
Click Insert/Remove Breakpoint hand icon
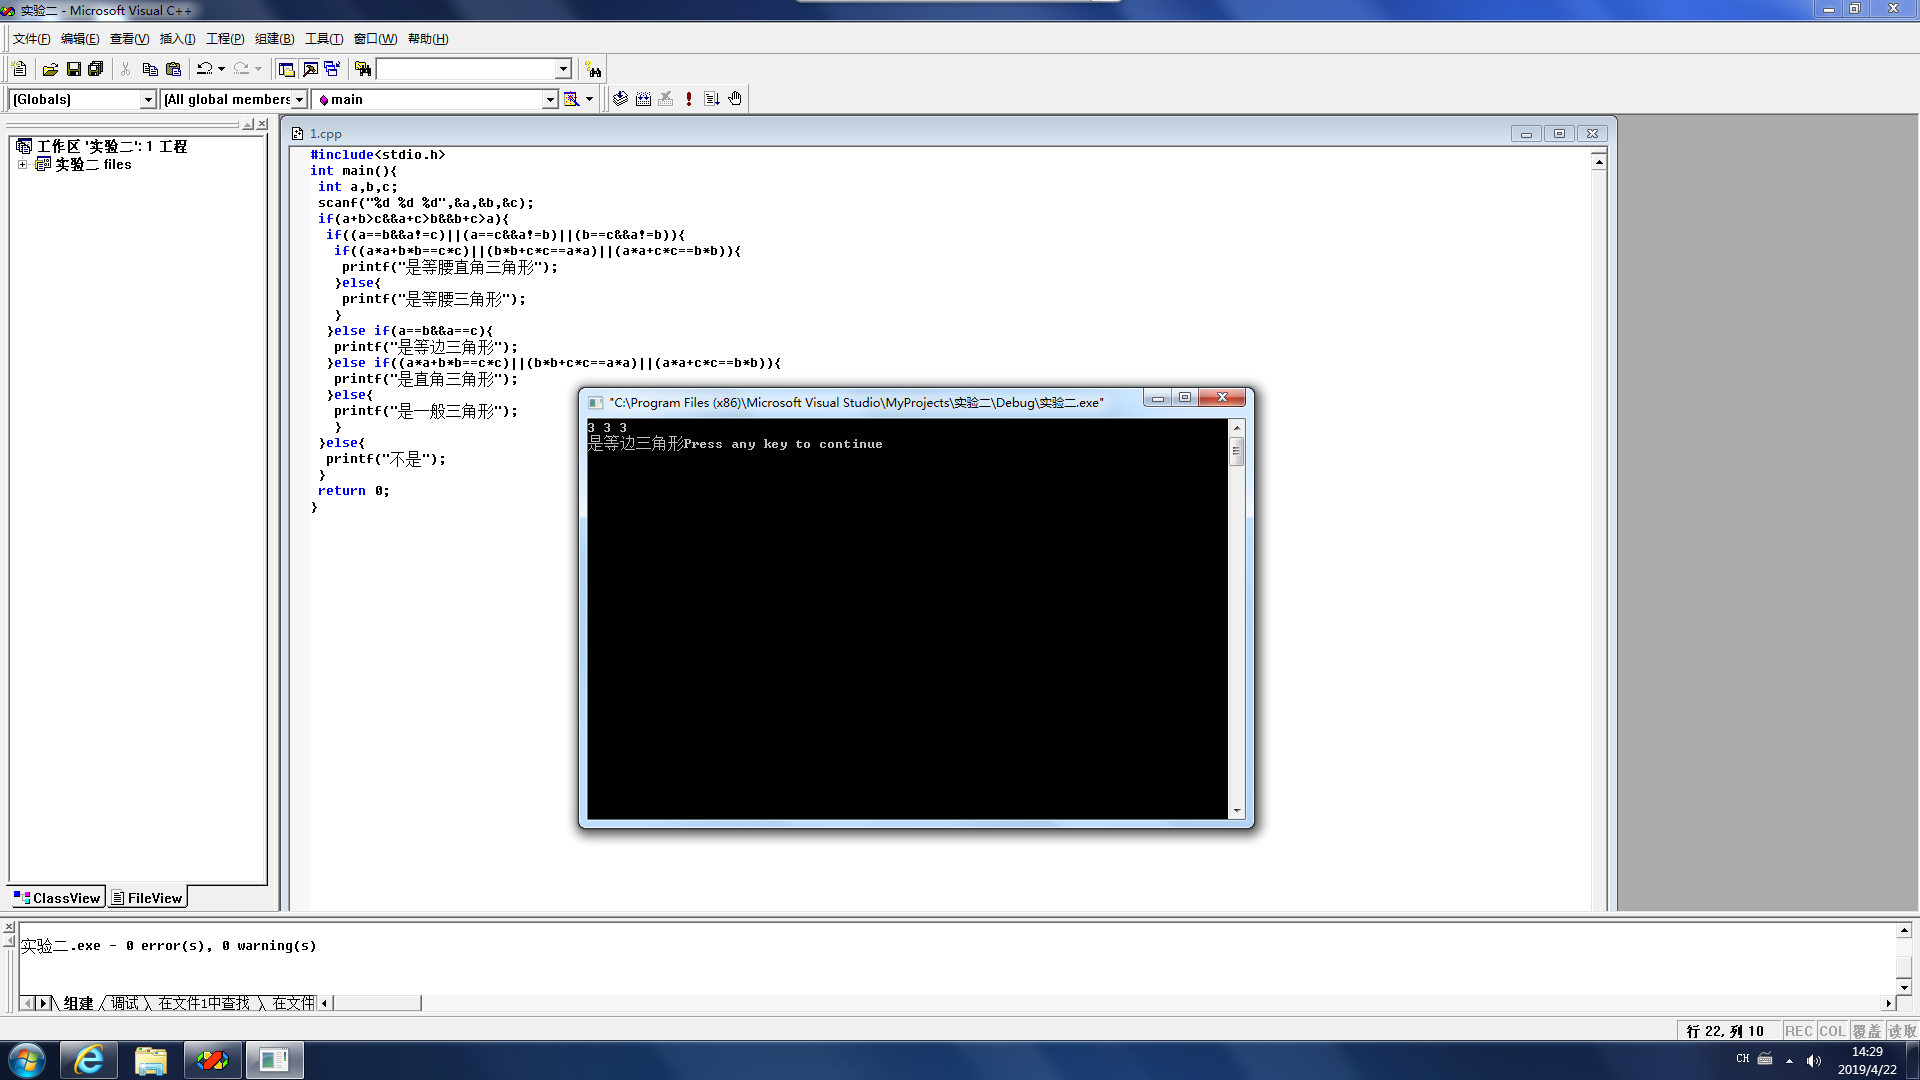(x=735, y=99)
